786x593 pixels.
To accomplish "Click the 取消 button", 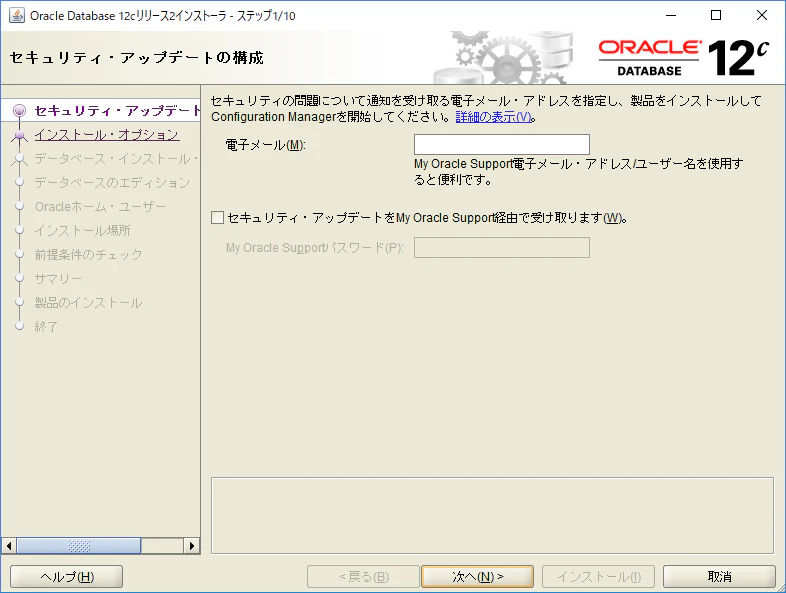I will click(x=719, y=576).
